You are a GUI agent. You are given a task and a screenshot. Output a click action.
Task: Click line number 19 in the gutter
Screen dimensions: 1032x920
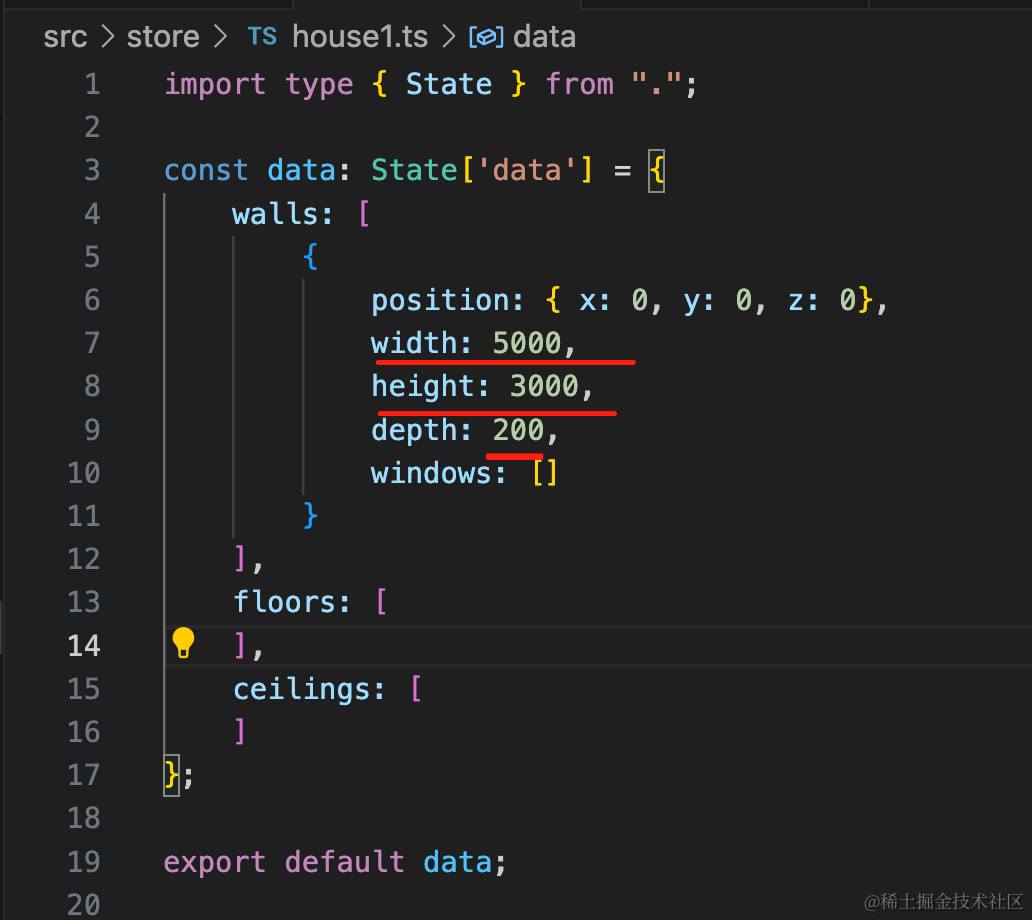coord(84,861)
